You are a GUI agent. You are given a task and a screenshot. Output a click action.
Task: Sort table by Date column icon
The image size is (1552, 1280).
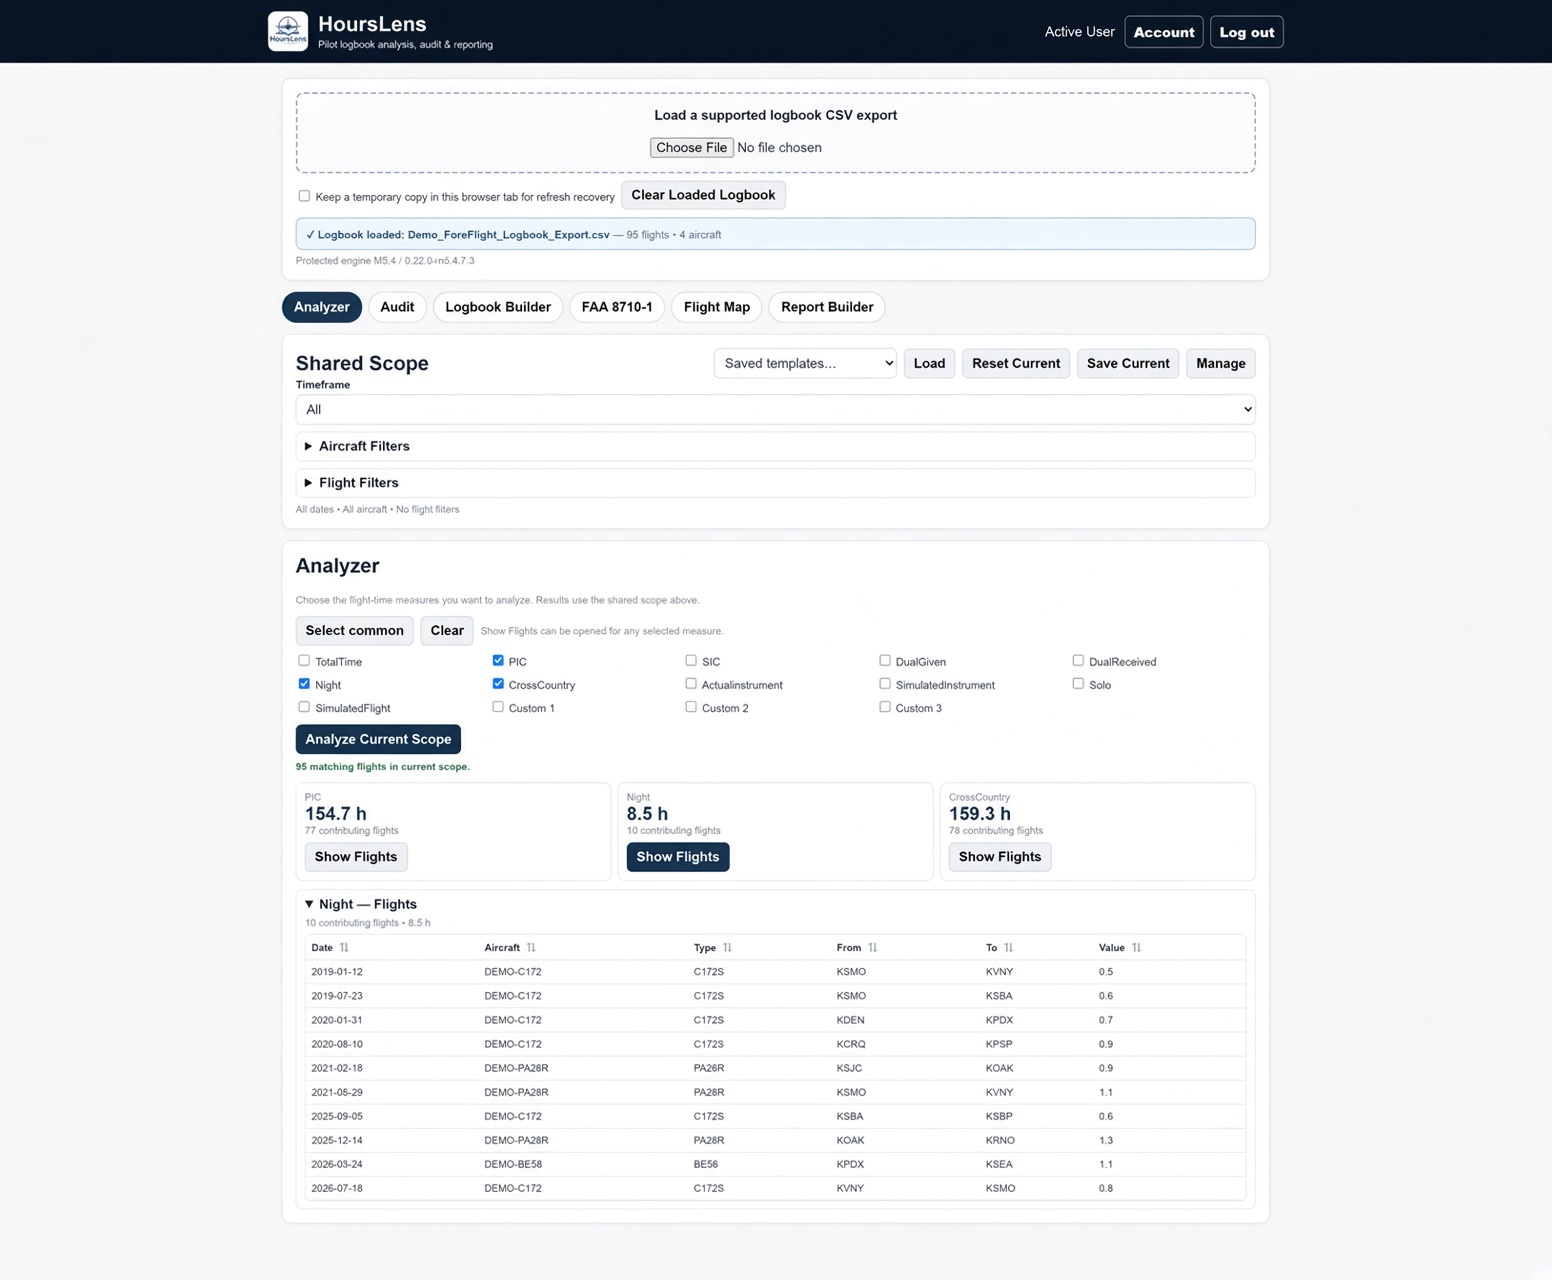[x=344, y=947]
